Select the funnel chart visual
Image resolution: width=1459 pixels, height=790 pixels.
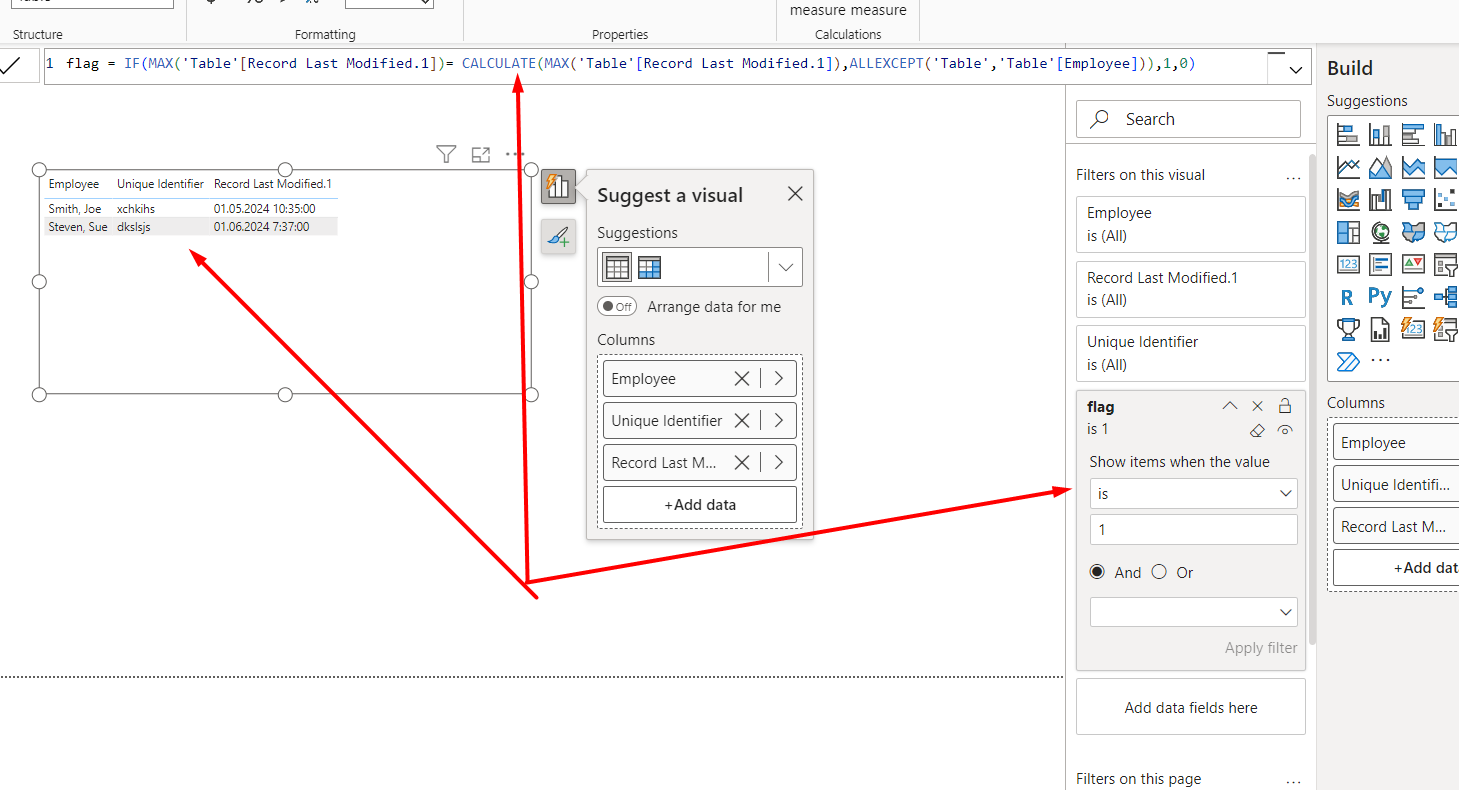point(1413,200)
